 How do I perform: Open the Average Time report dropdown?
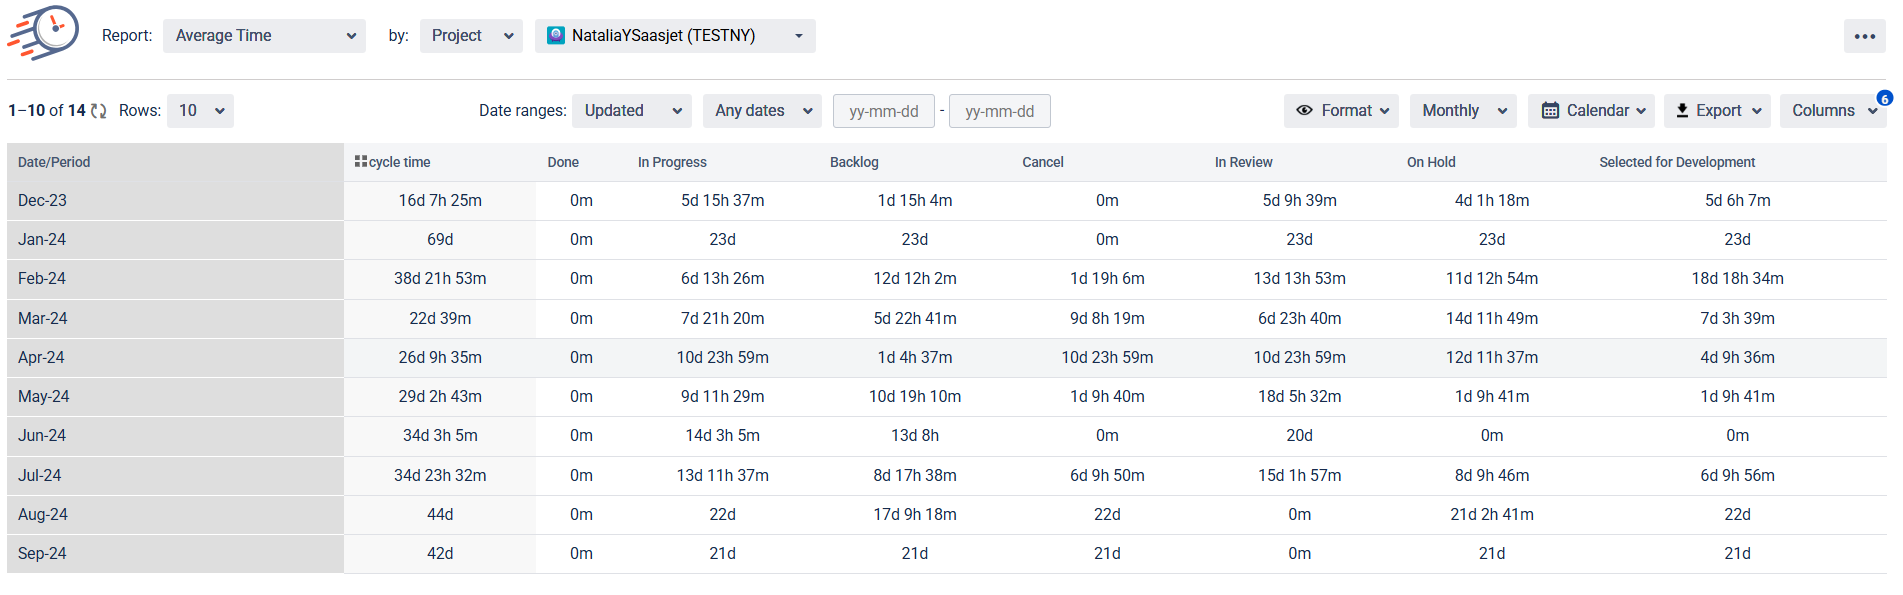pos(264,36)
